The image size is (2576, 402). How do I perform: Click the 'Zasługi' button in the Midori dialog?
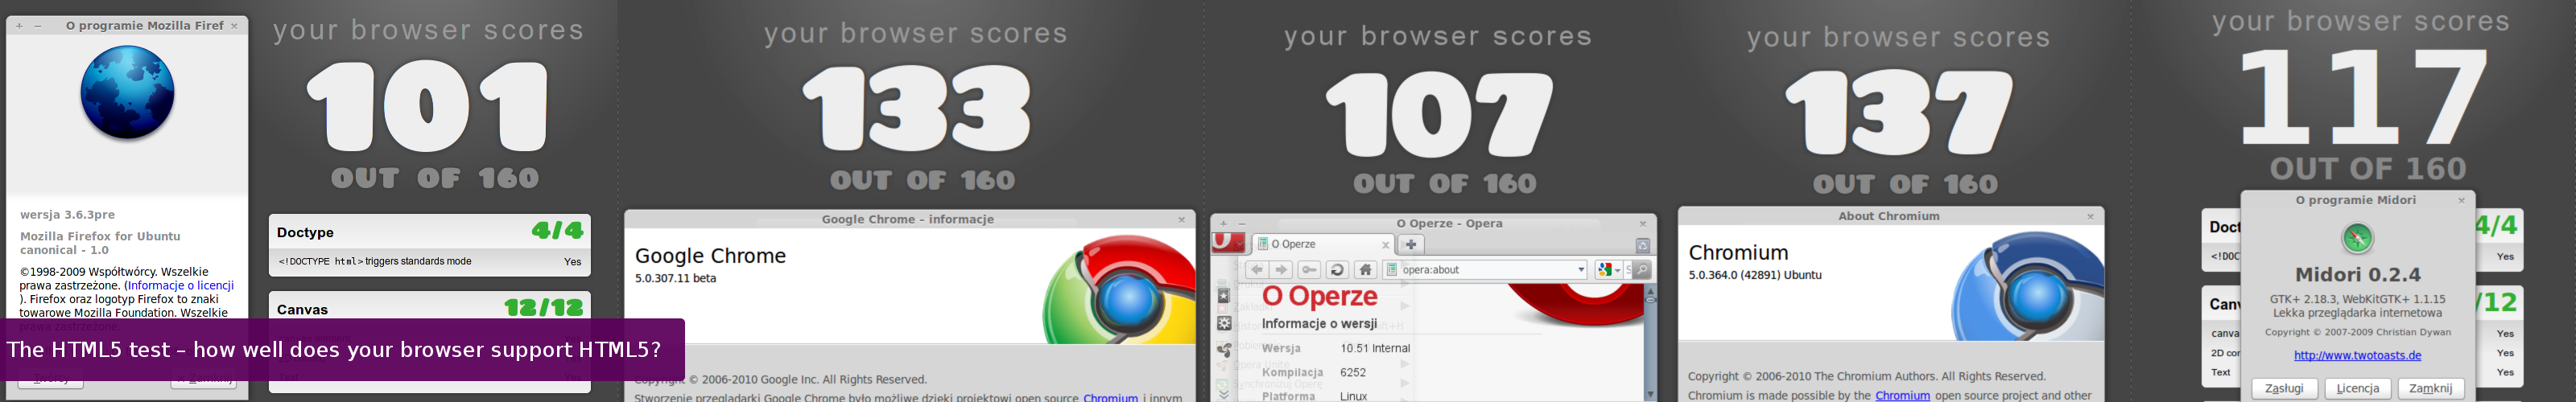click(x=2285, y=388)
